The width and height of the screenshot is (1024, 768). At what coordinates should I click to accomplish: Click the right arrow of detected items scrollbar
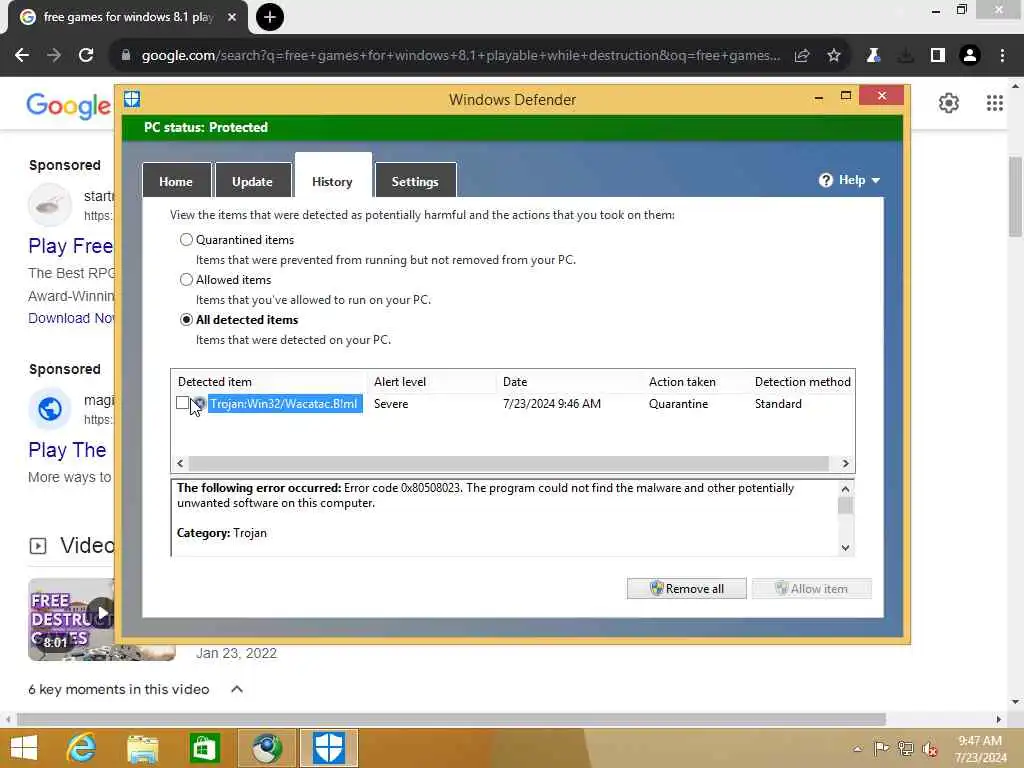(x=845, y=463)
